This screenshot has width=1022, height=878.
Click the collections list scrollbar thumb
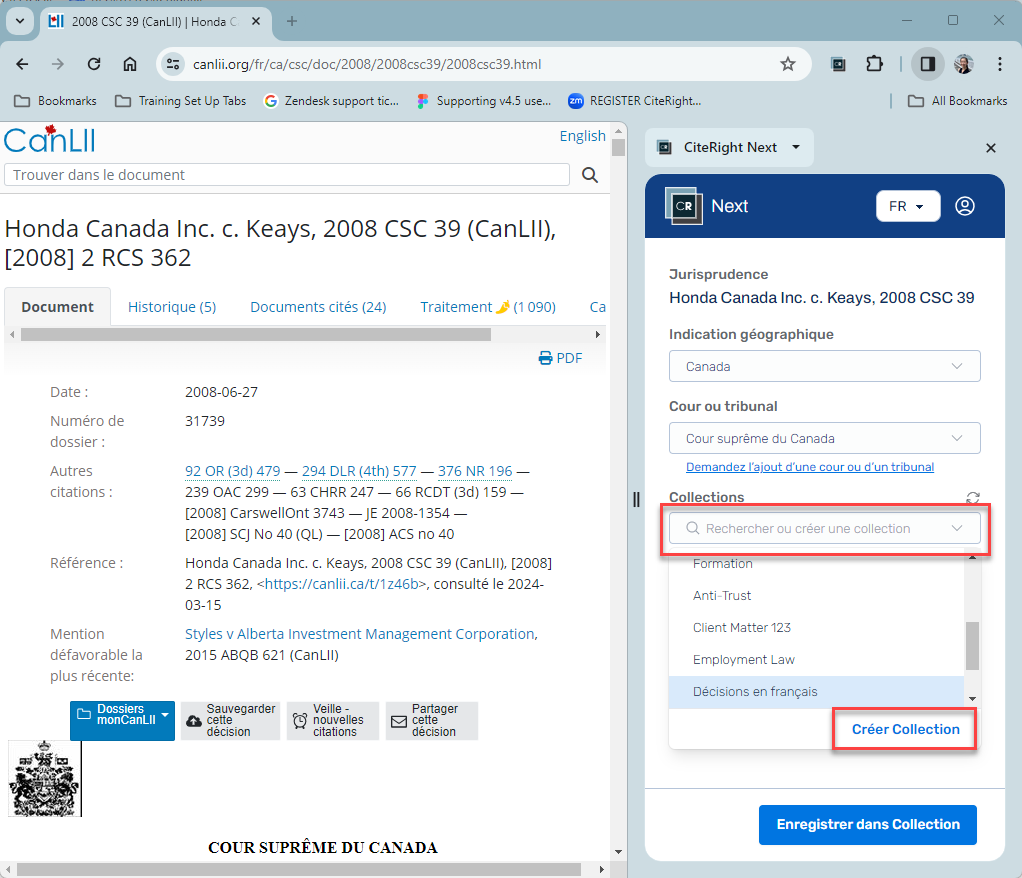[x=972, y=646]
